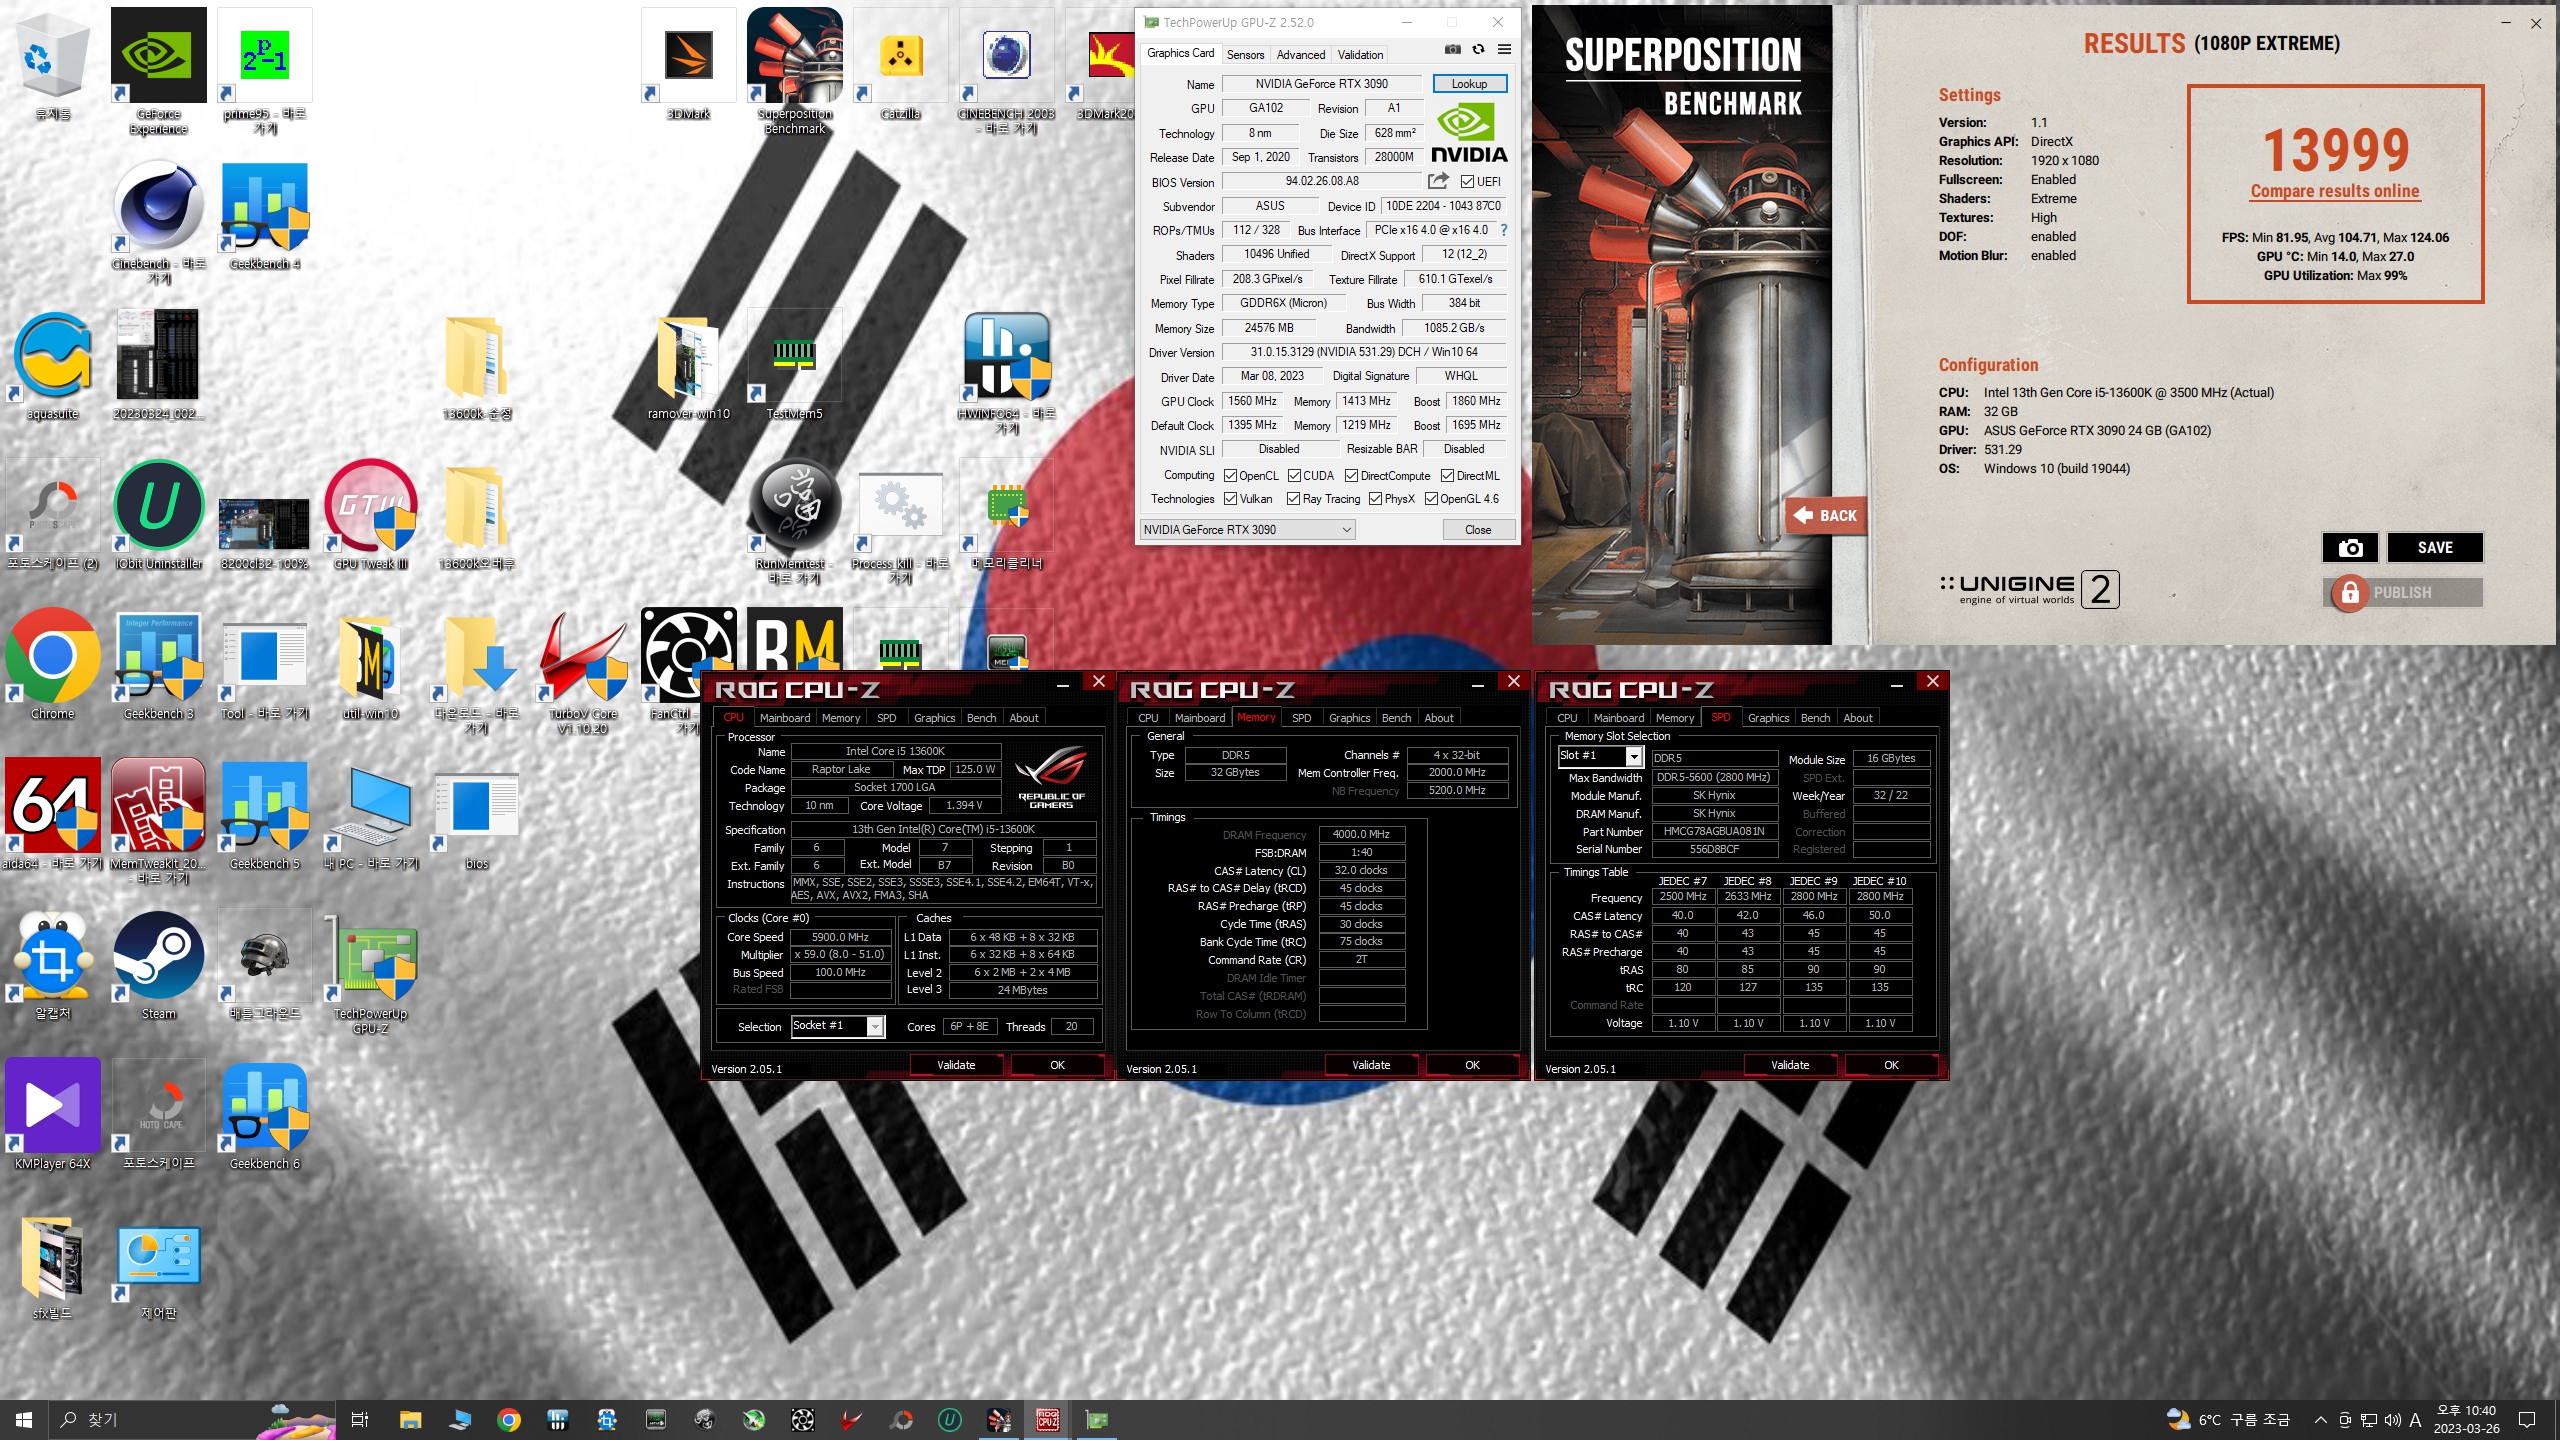Click the Windows Start button
Image resolution: width=2560 pixels, height=1440 pixels.
pos(24,1420)
